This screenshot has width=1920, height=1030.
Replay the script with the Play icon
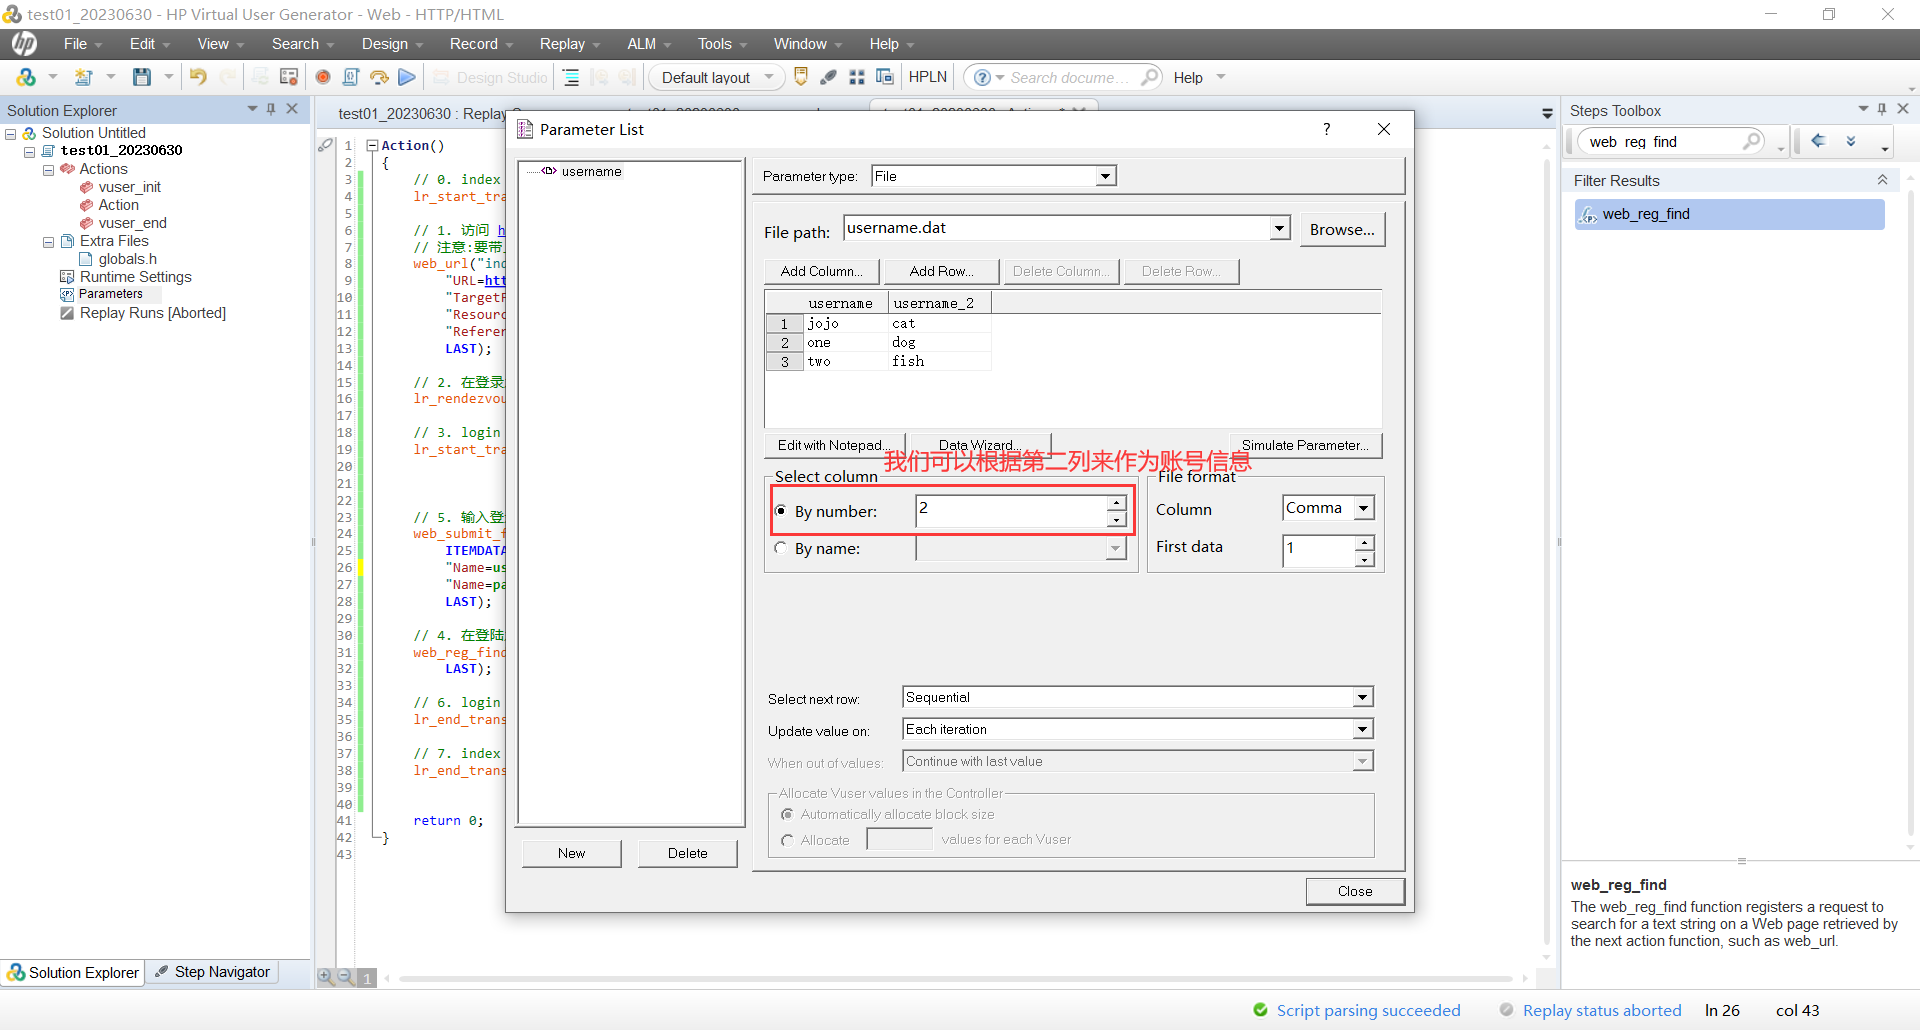pos(406,77)
